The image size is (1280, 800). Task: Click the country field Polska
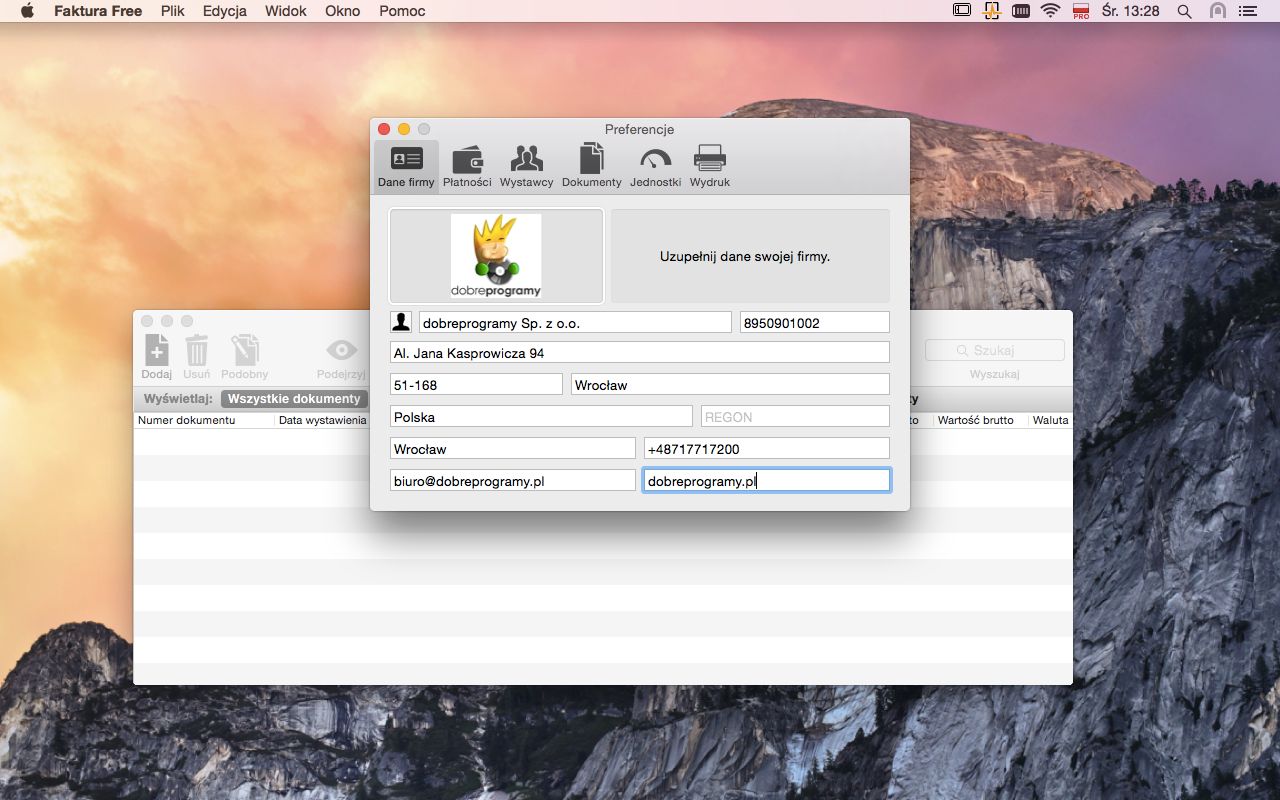tap(541, 416)
